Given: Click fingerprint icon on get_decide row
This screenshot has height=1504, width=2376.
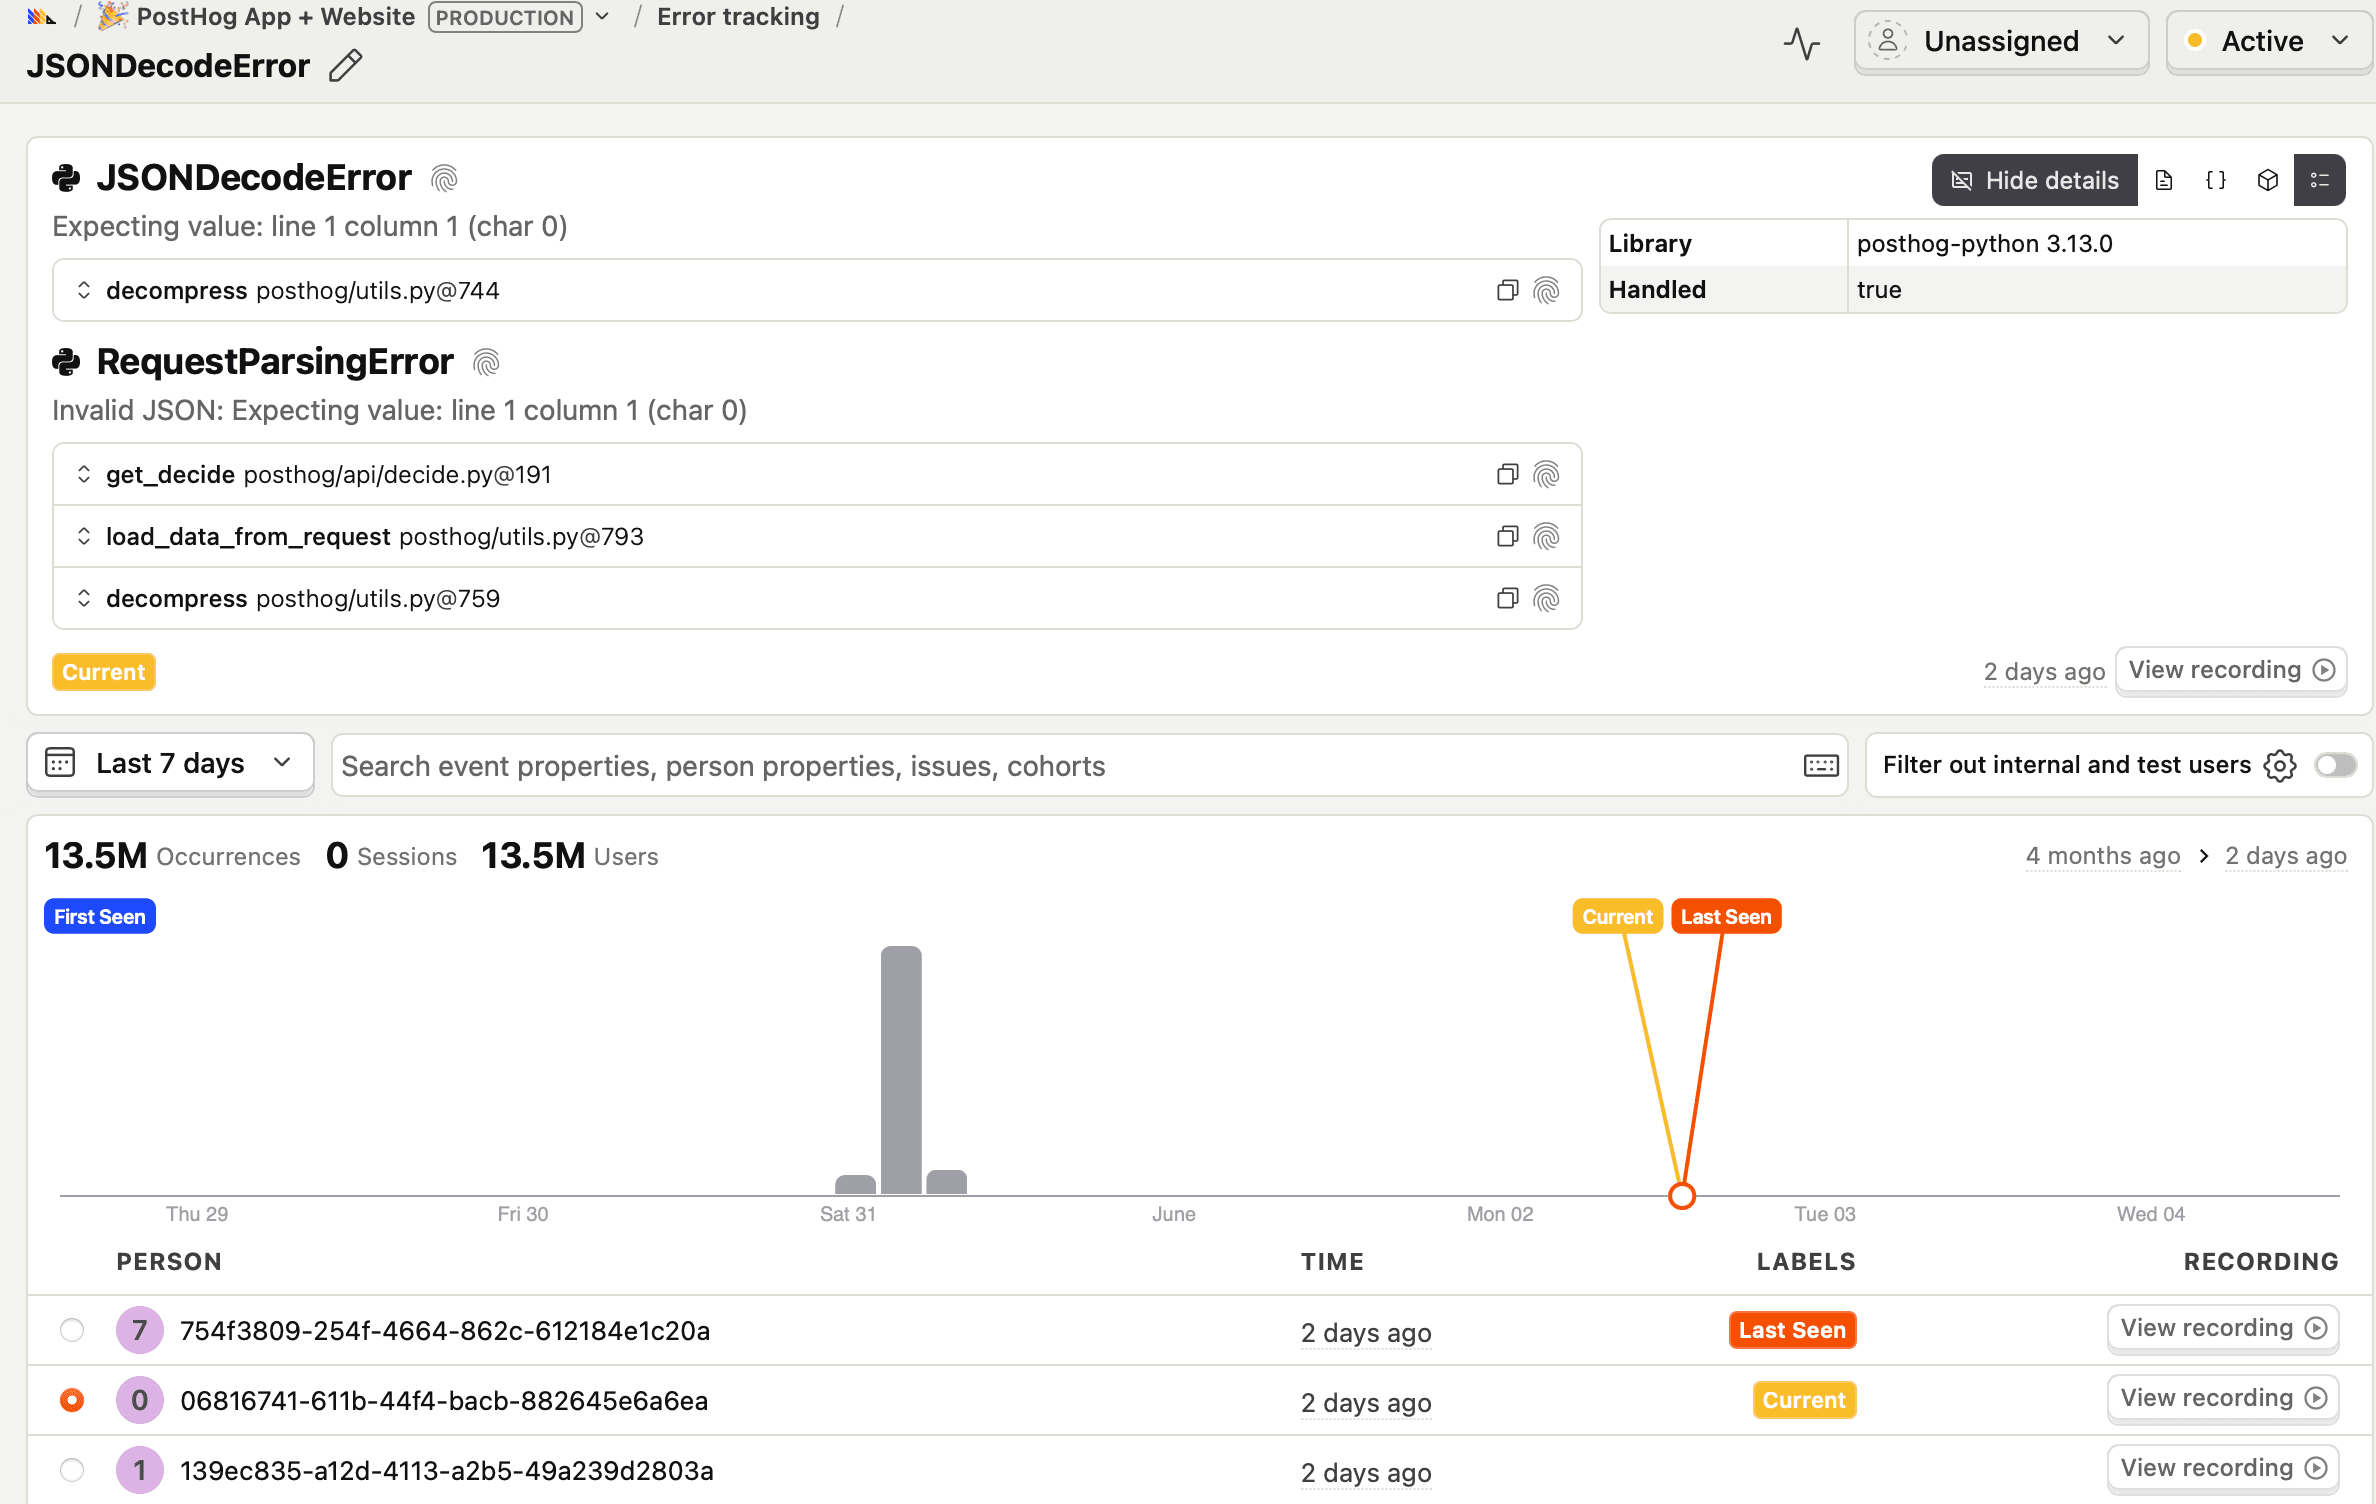Looking at the screenshot, I should click(x=1546, y=474).
